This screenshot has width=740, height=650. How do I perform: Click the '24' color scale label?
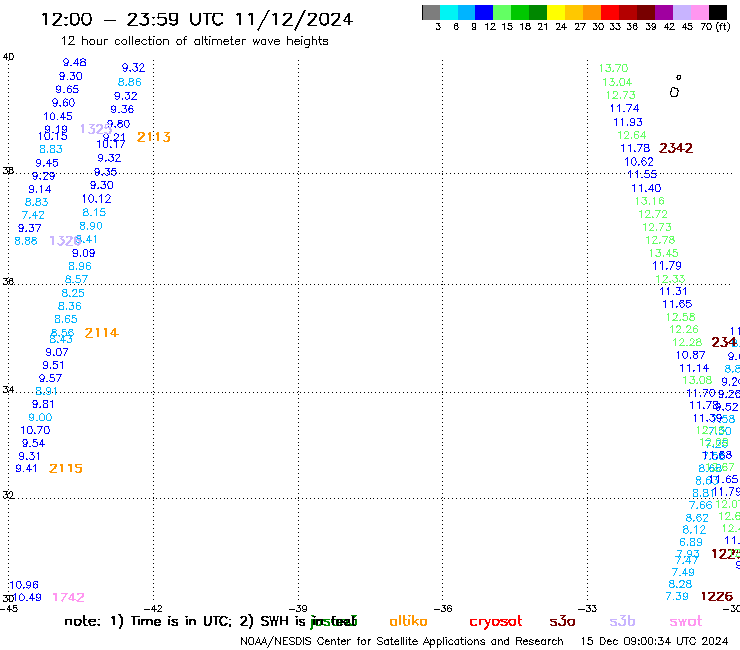[x=561, y=27]
